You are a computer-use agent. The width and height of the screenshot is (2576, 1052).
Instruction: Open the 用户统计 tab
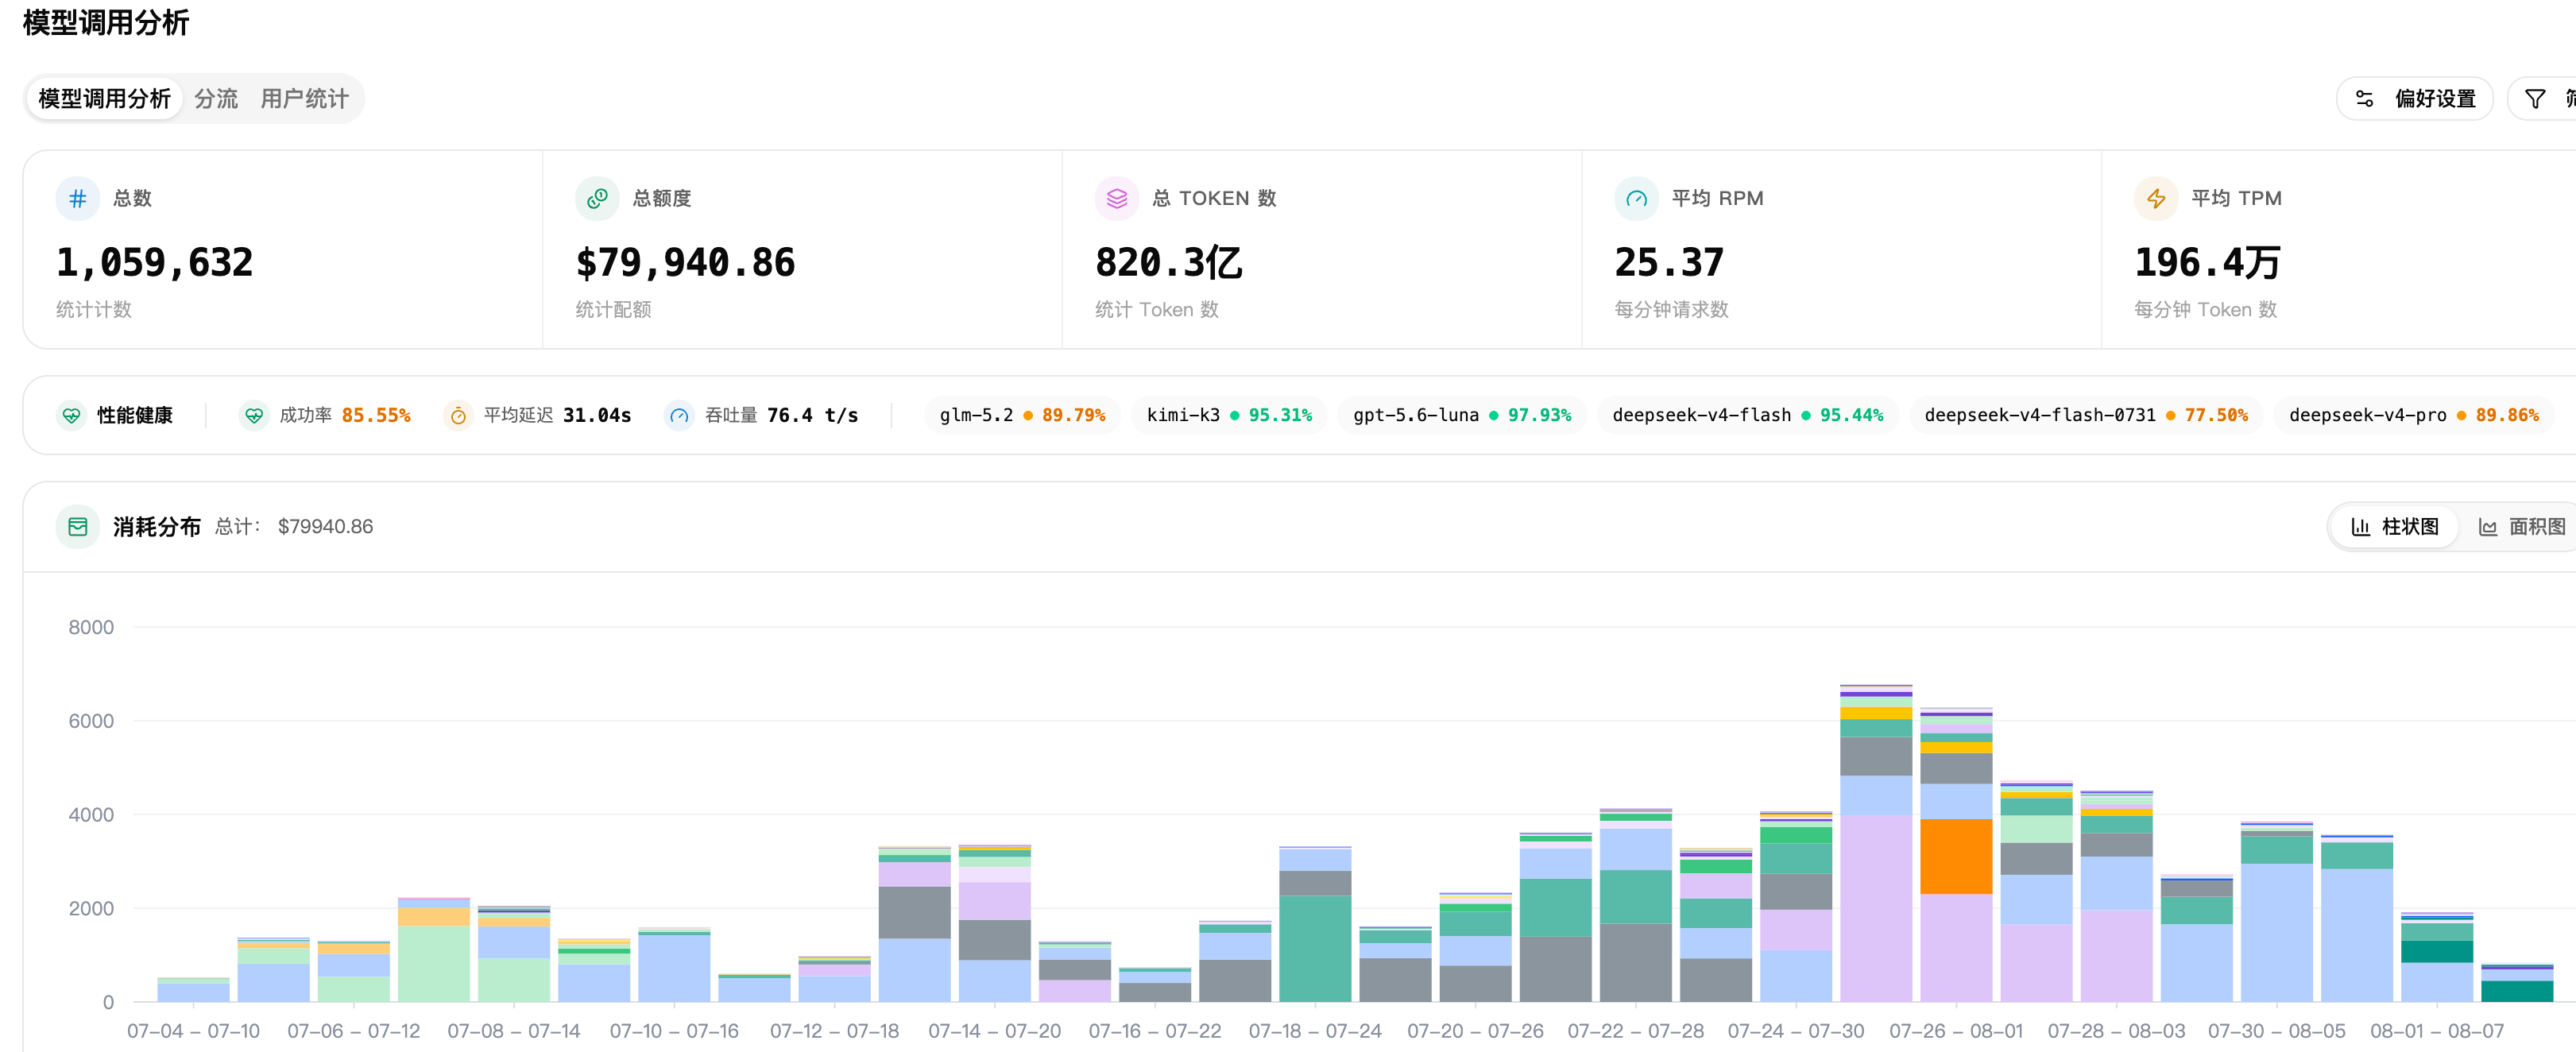304,99
